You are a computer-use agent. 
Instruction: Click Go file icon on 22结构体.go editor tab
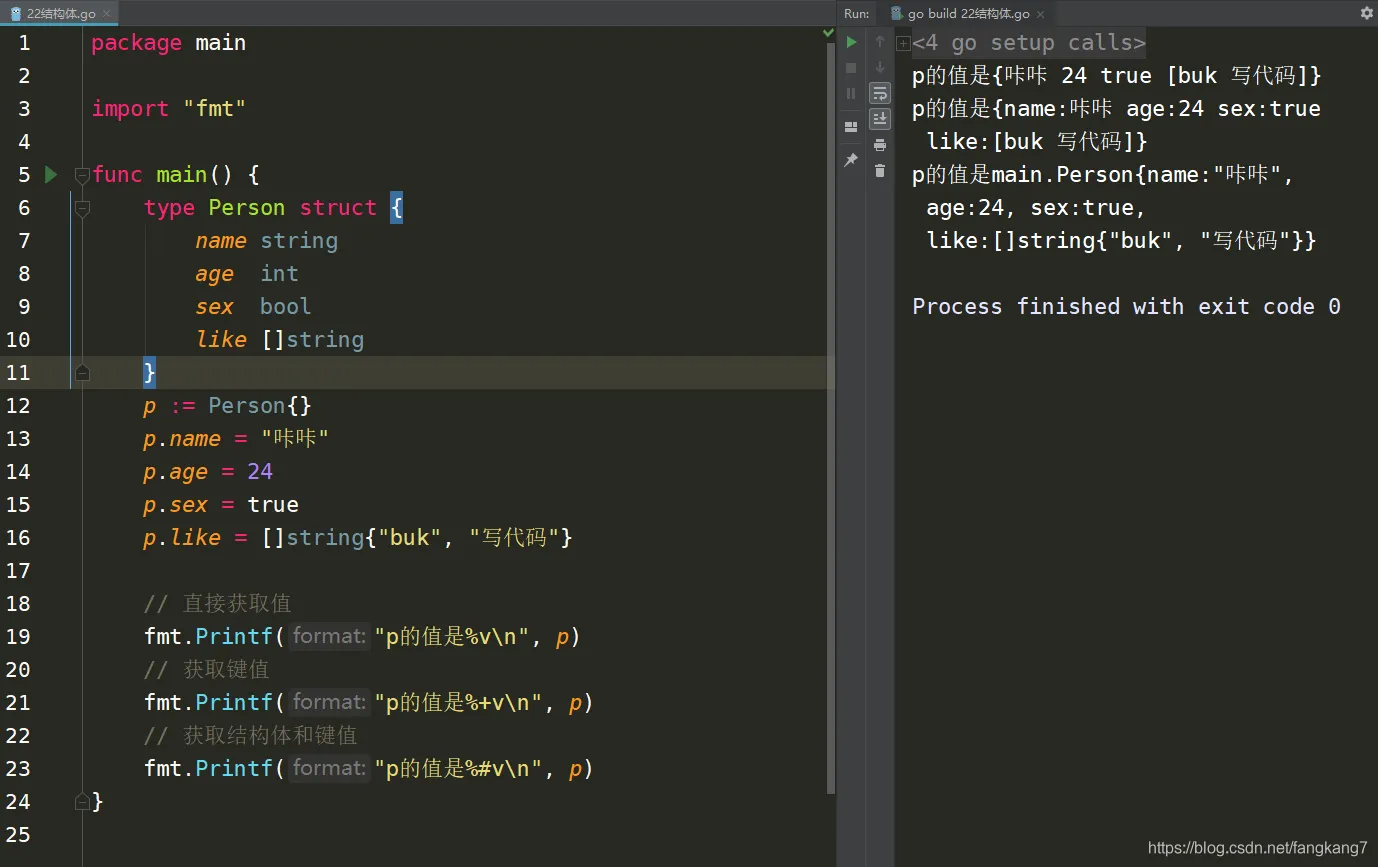point(15,14)
